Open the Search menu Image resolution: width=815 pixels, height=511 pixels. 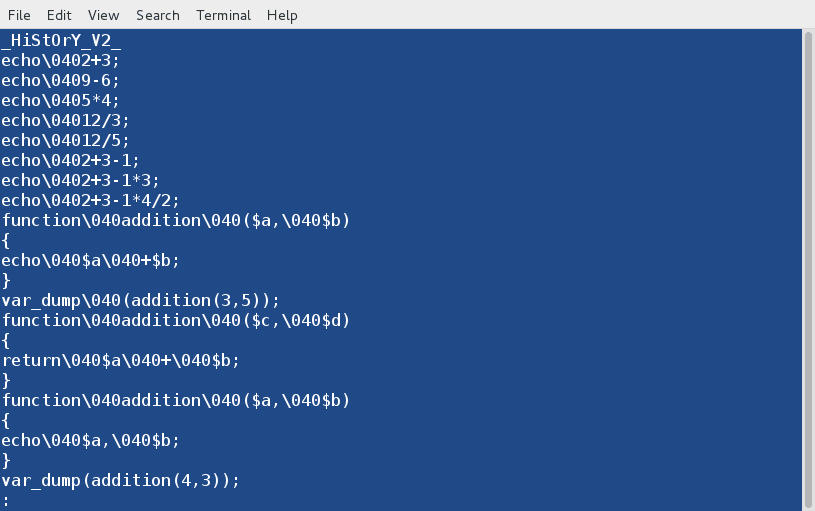(158, 15)
